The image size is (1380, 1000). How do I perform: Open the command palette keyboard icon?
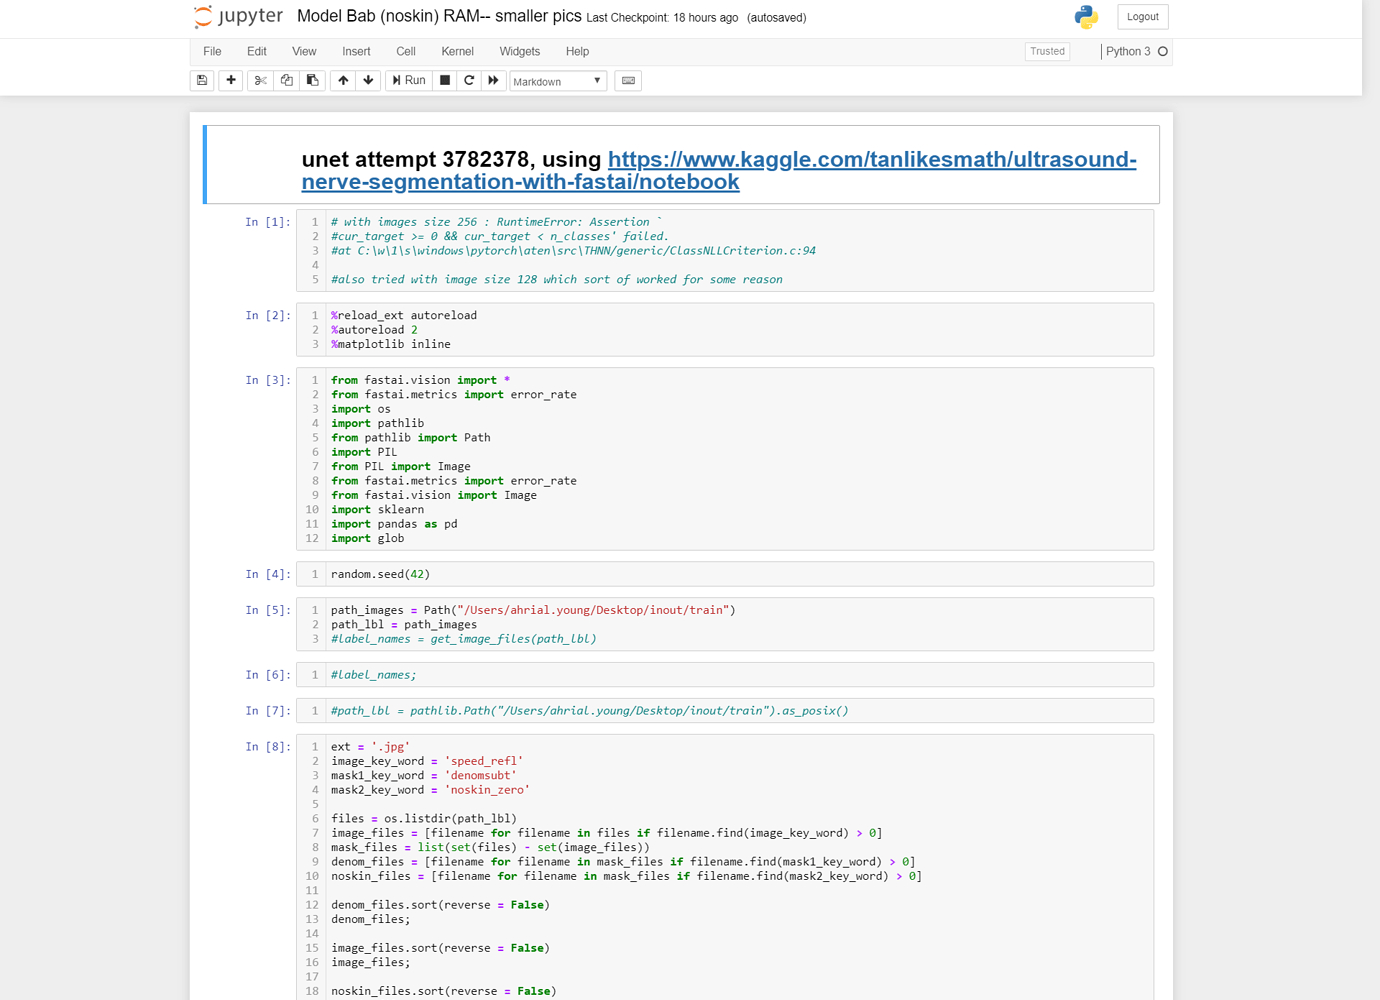click(x=628, y=80)
